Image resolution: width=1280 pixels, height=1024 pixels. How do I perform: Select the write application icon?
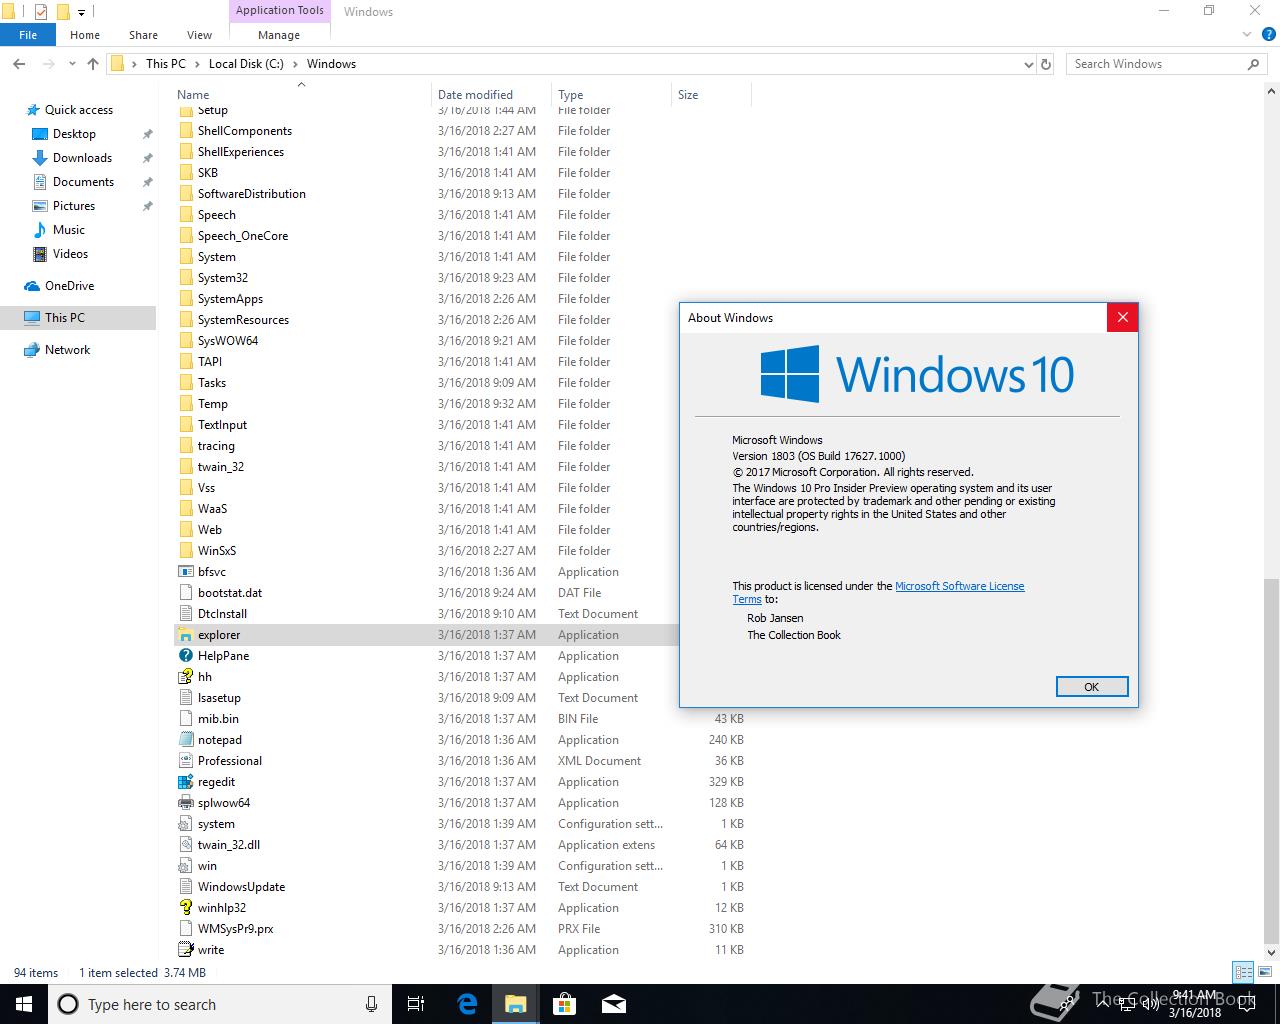pos(185,950)
